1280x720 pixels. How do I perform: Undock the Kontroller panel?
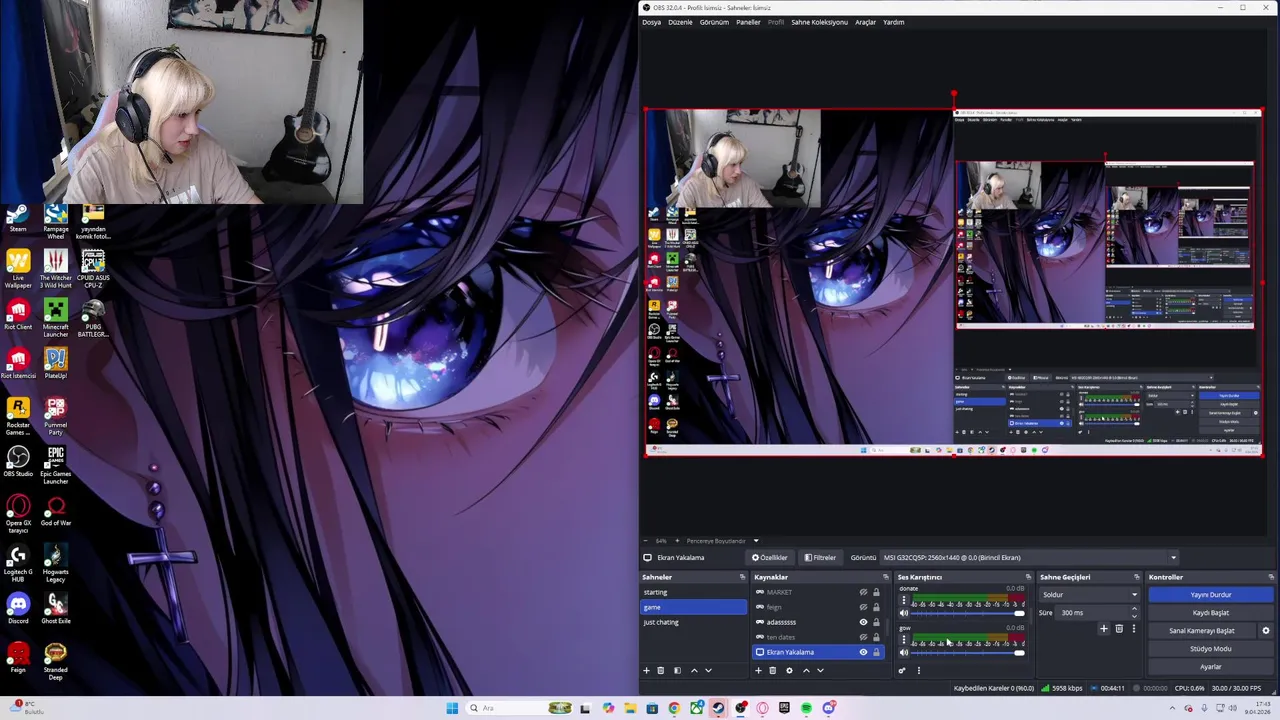point(1271,577)
